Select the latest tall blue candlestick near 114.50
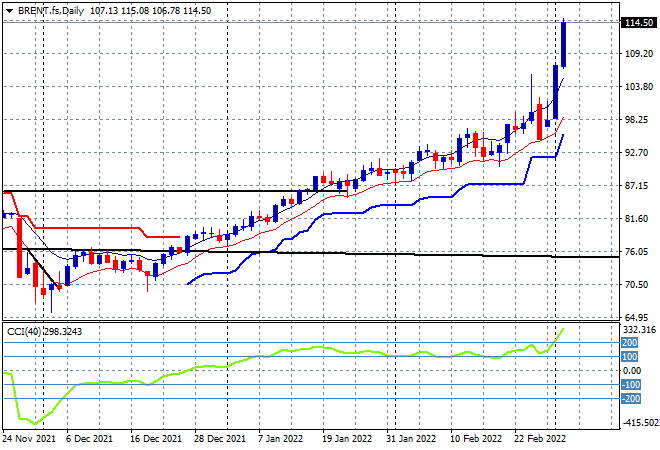The width and height of the screenshot is (660, 450). click(x=564, y=44)
